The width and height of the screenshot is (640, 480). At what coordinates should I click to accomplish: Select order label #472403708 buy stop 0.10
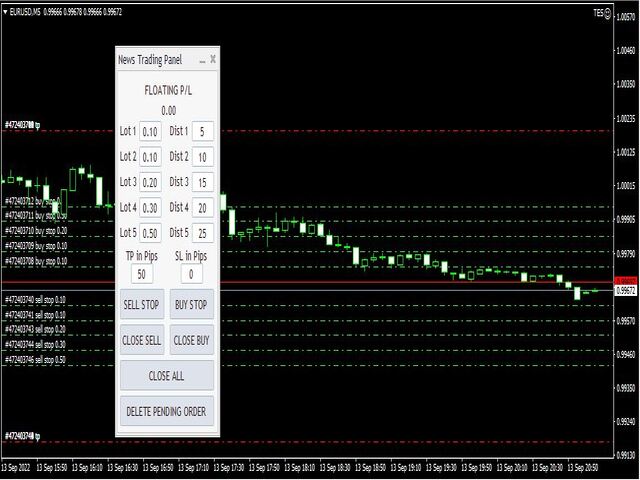(x=36, y=261)
